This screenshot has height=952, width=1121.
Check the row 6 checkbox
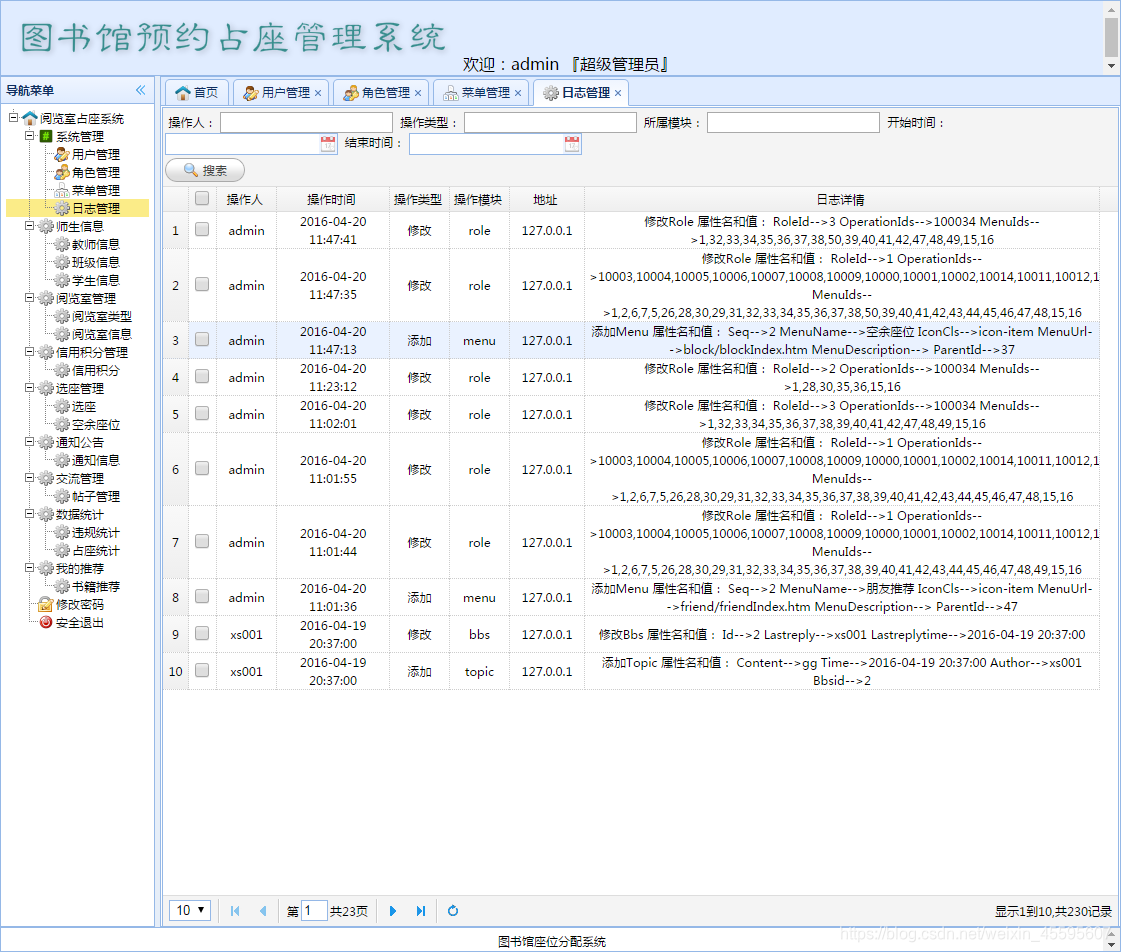tap(202, 468)
